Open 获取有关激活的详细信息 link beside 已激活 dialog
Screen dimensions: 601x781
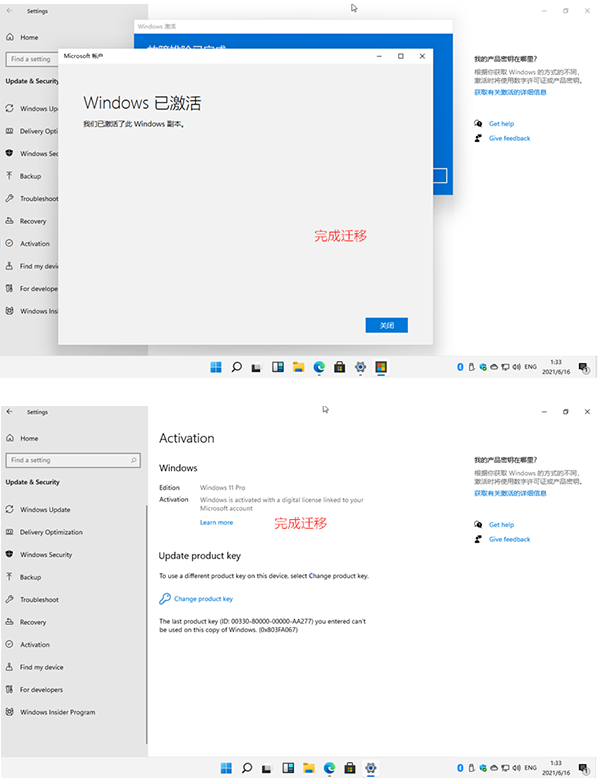coord(510,92)
